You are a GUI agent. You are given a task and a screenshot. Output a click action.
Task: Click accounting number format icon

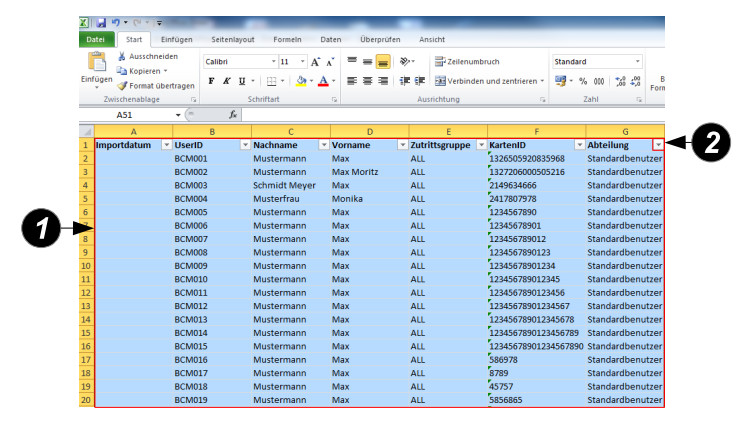pyautogui.click(x=560, y=81)
